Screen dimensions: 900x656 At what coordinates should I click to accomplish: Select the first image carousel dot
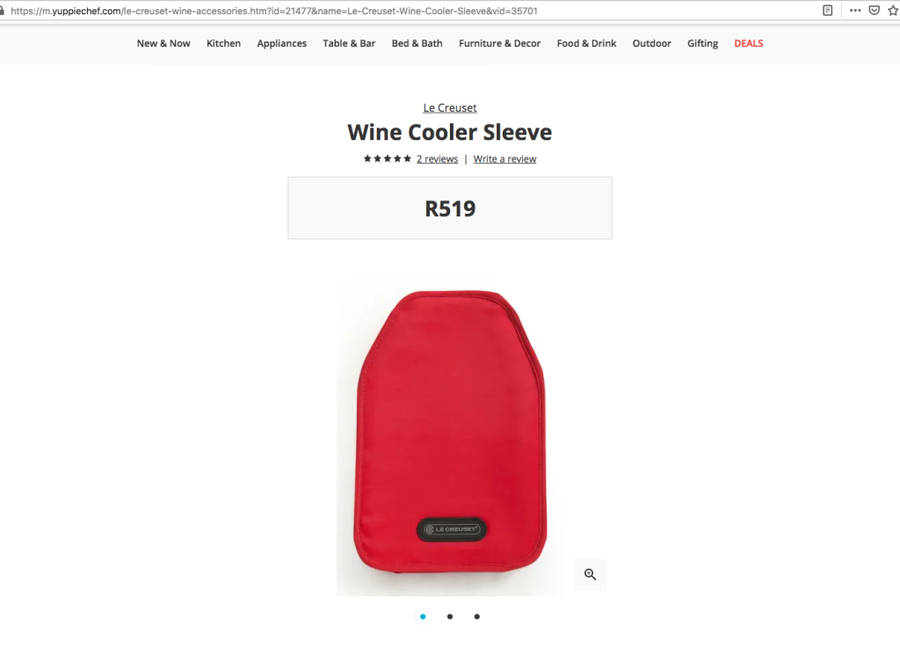tap(423, 616)
